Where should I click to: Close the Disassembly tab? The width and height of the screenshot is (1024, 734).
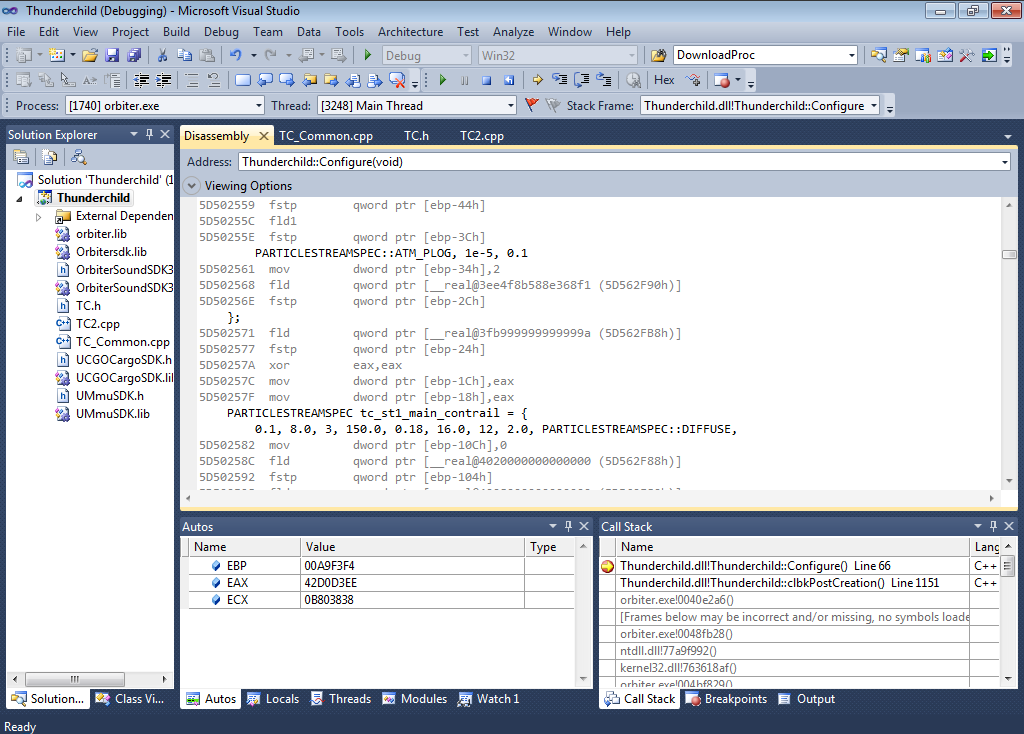[x=264, y=136]
